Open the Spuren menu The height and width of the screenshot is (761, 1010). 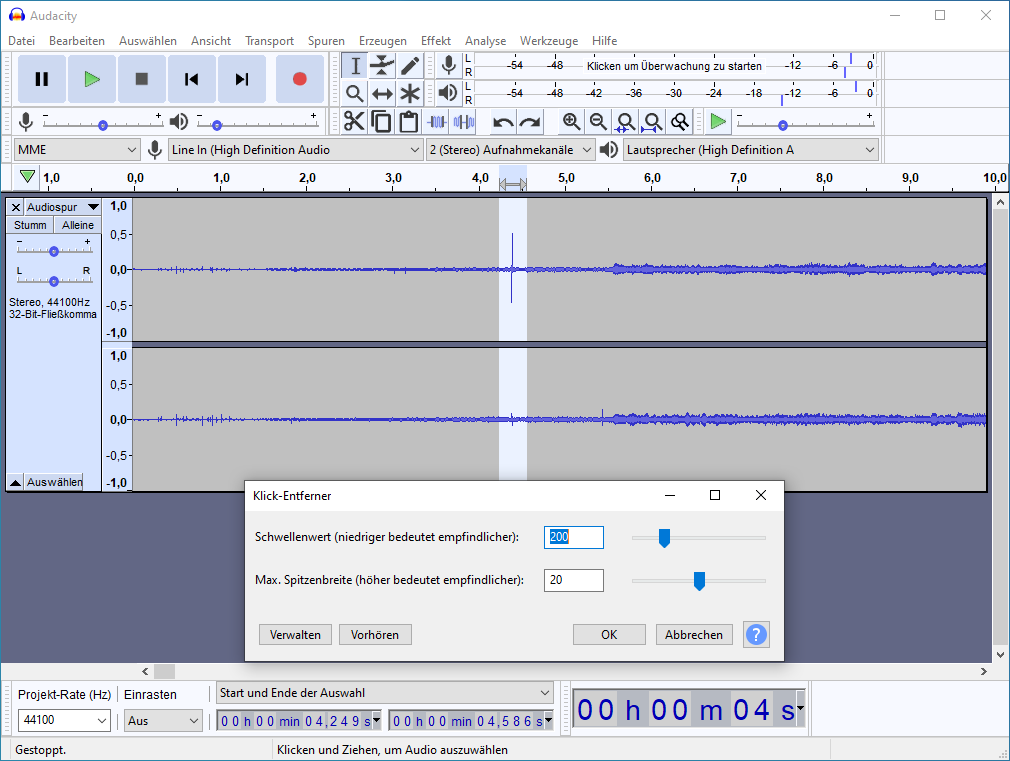(x=326, y=41)
